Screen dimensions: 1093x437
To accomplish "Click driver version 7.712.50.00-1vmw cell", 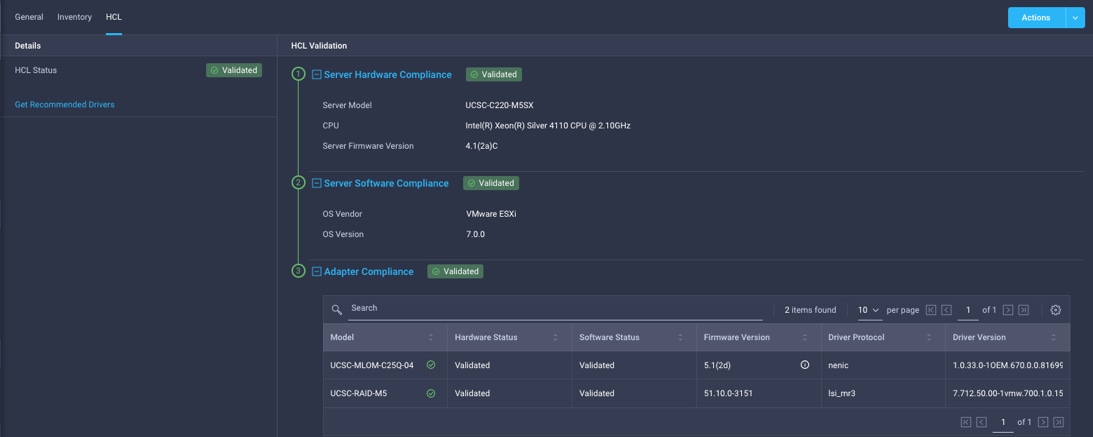I will coord(1008,393).
